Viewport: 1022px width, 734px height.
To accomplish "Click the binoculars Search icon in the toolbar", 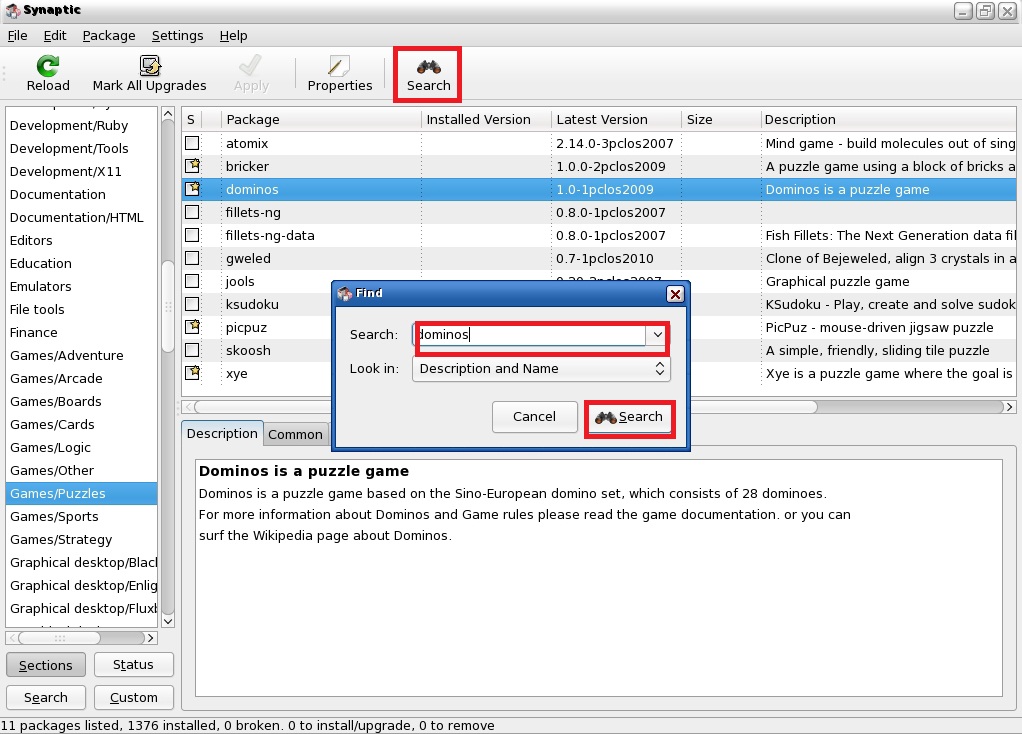I will (x=427, y=66).
